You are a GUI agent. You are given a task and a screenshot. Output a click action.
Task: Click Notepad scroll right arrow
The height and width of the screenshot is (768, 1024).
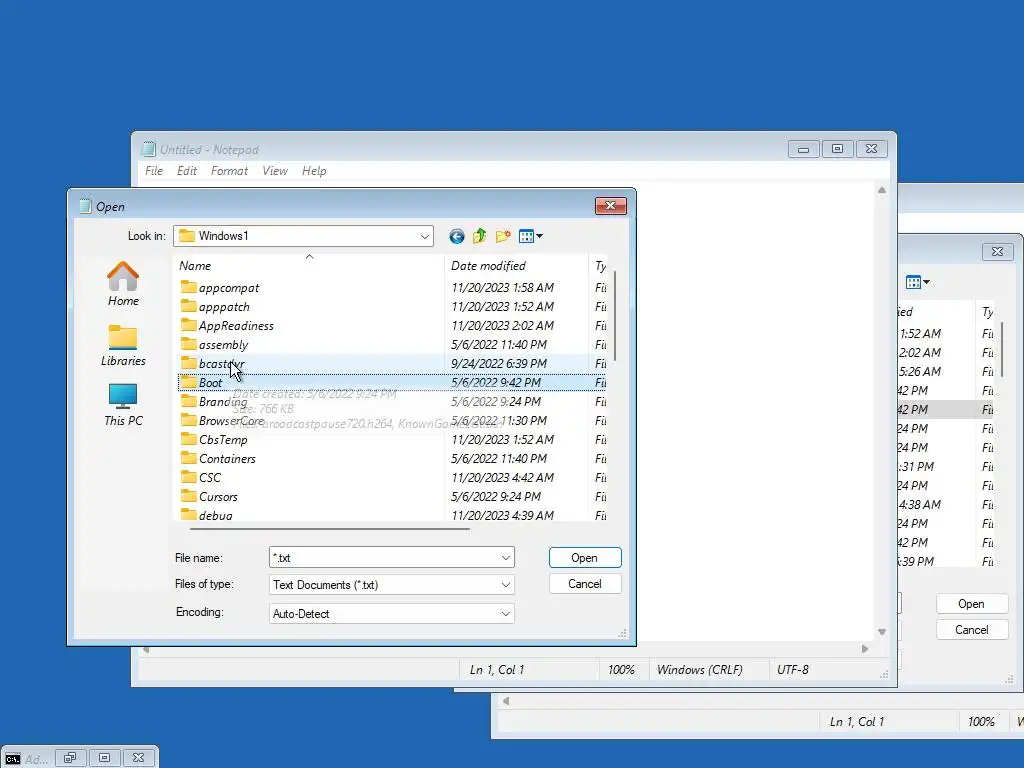865,649
